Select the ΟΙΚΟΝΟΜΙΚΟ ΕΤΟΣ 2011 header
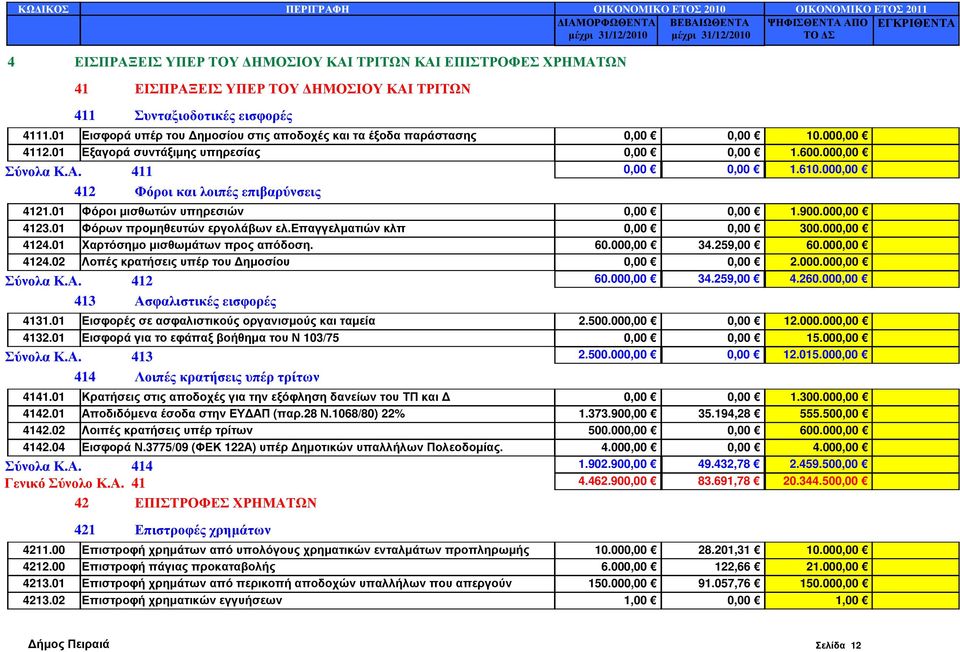The height and width of the screenshot is (652, 960). pos(861,9)
